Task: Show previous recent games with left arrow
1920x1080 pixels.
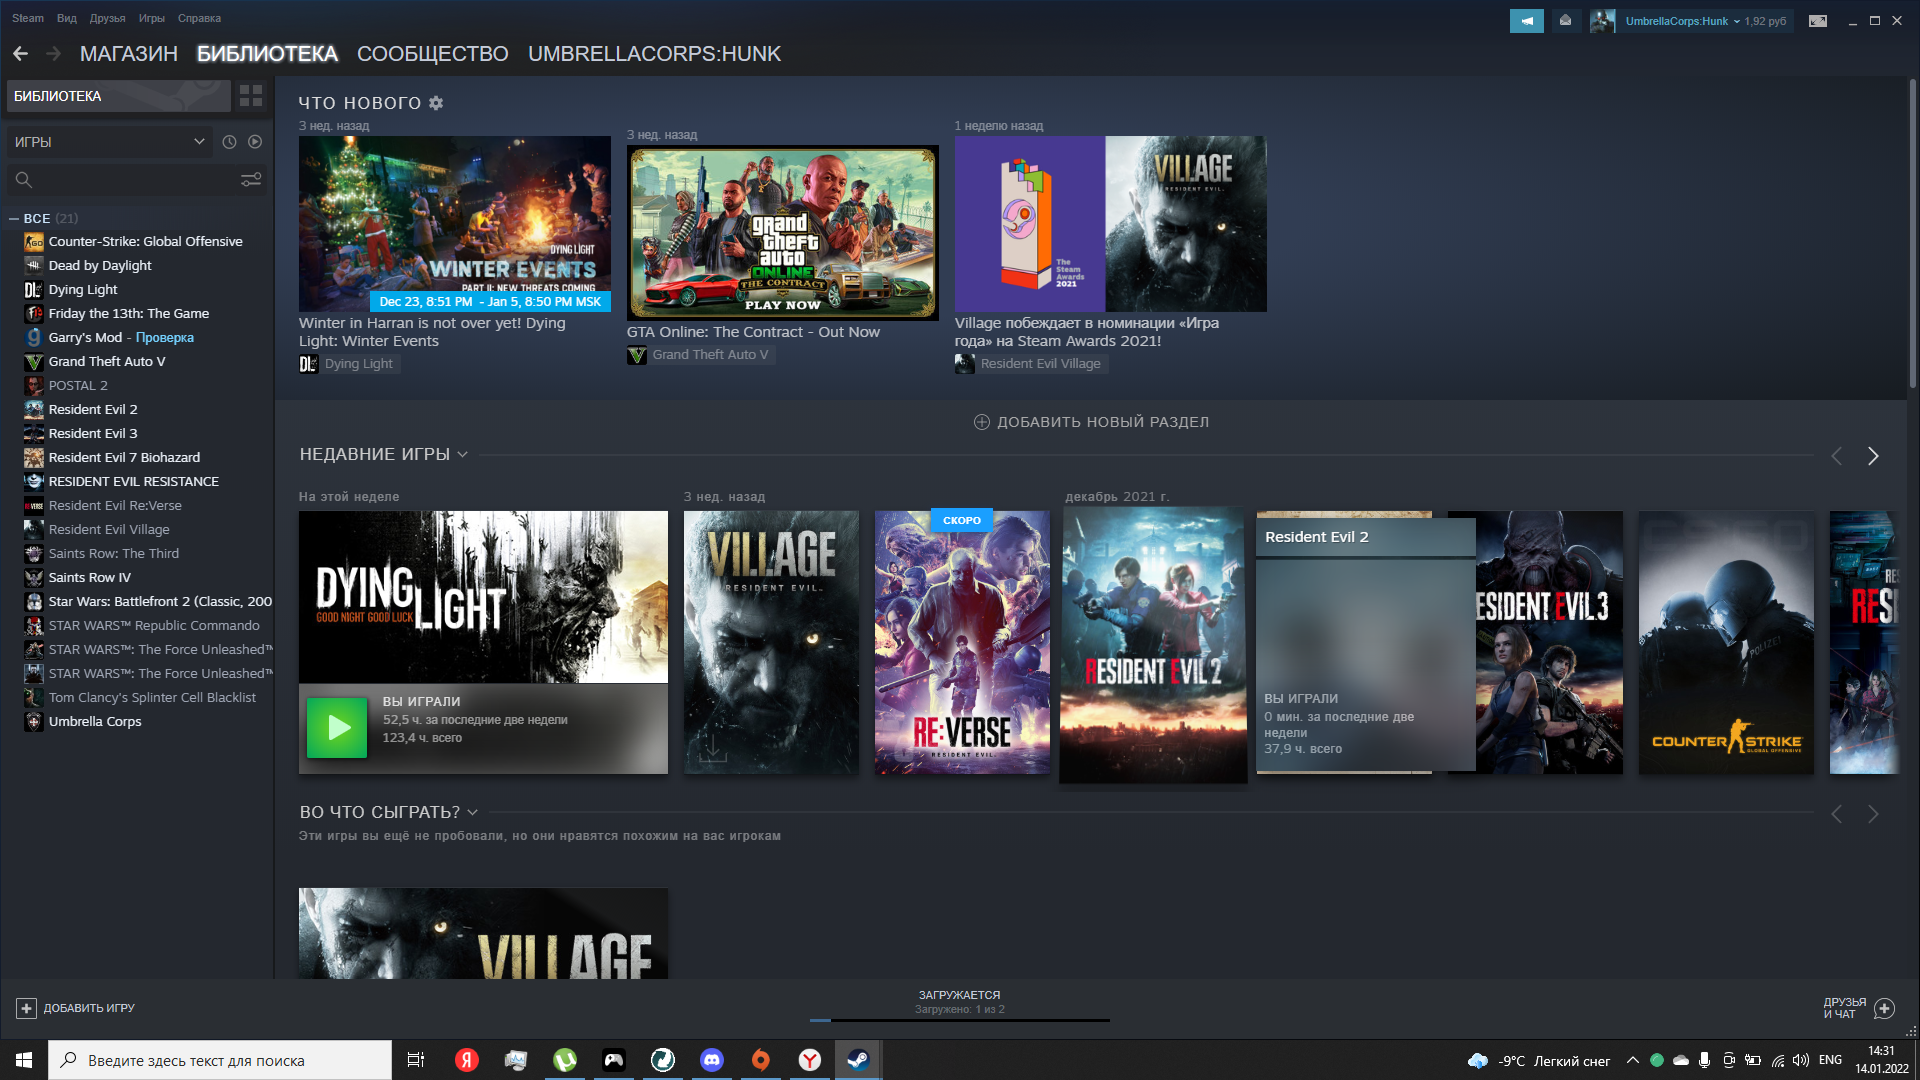Action: coord(1836,456)
